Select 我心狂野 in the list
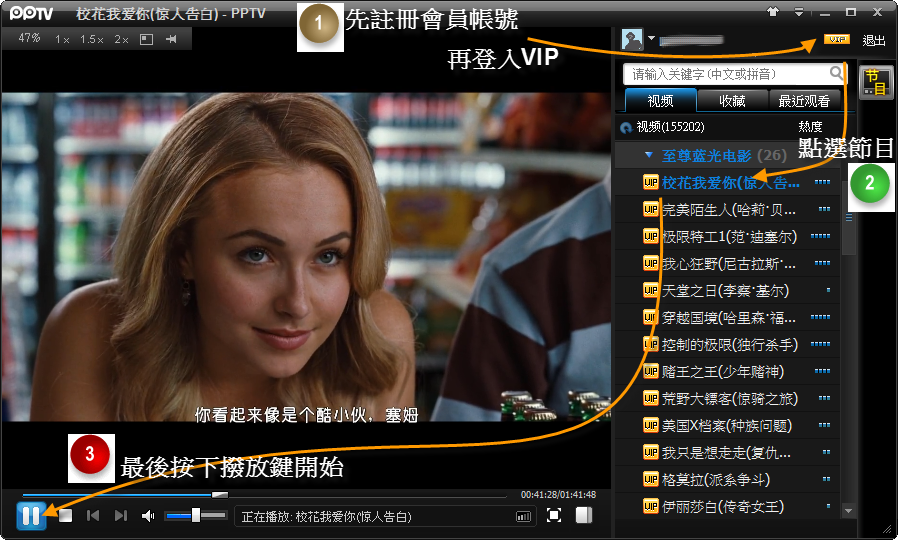Image resolution: width=898 pixels, height=540 pixels. coord(728,263)
